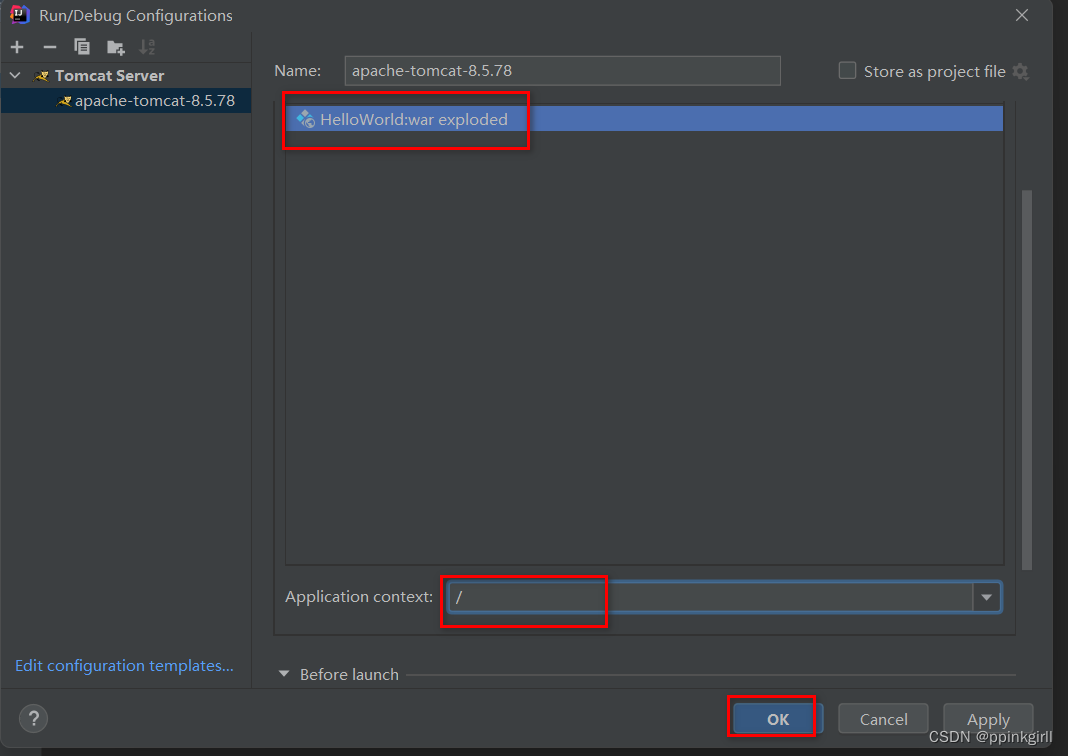Sort configurations alphabetically
This screenshot has width=1068, height=756.
147,47
